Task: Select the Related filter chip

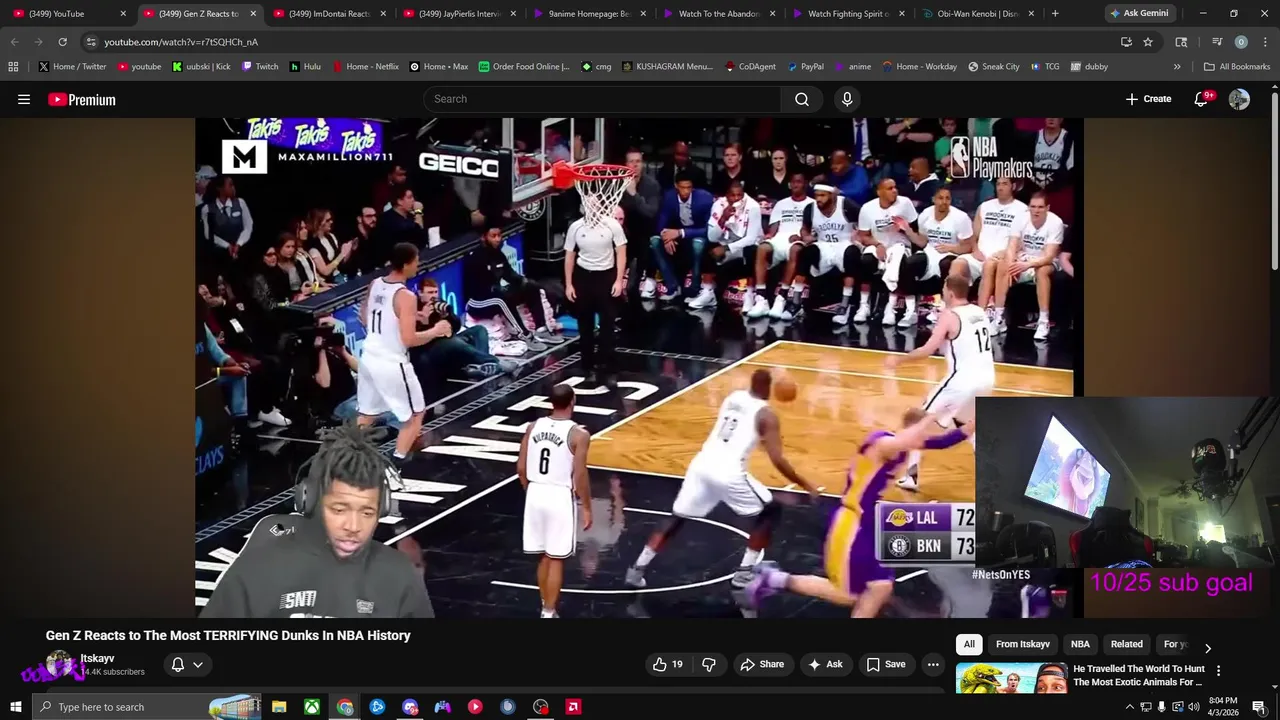Action: click(x=1127, y=644)
